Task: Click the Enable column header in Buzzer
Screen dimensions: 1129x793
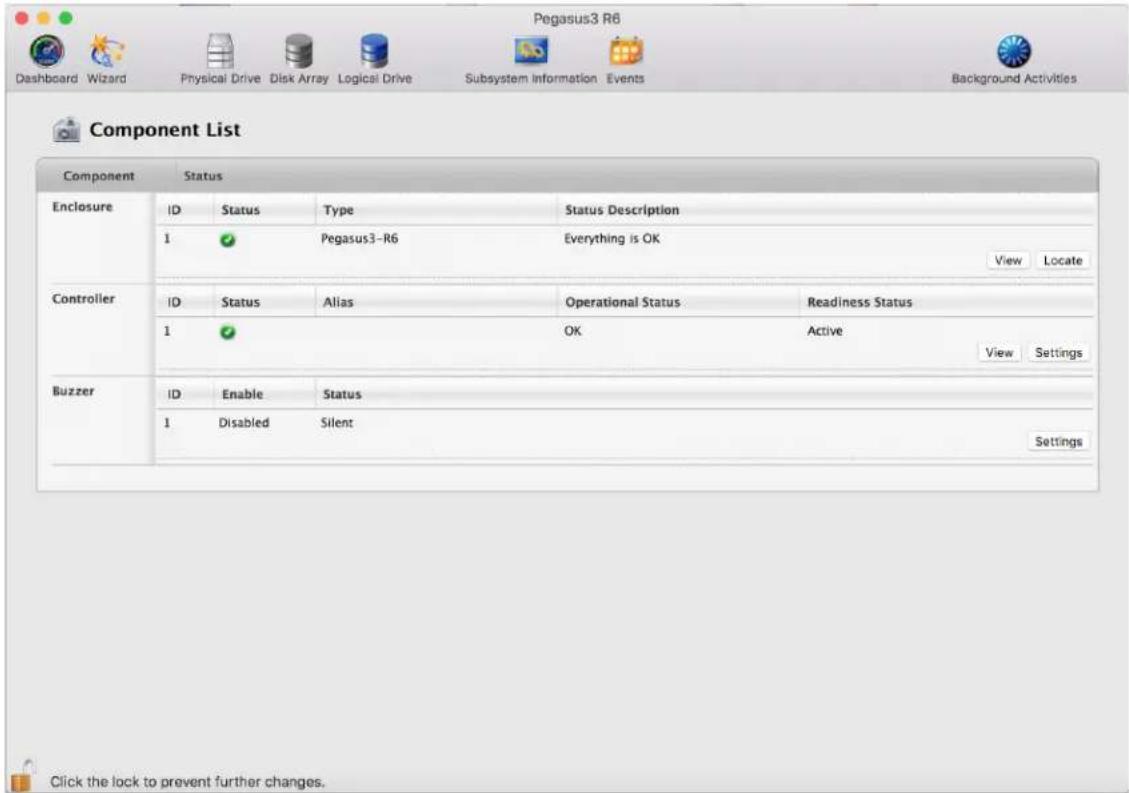Action: [242, 395]
